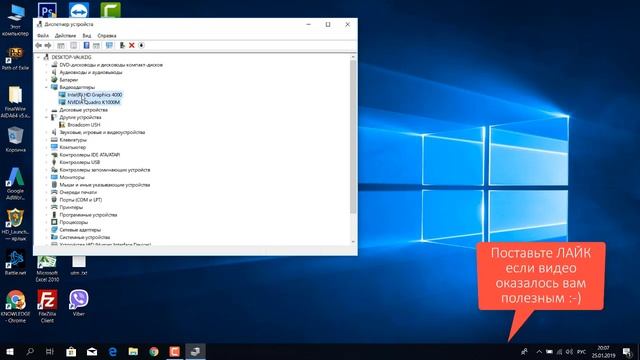The image size is (640, 360).
Task: Select the HD_Launch shortcut on desktop
Action: pyautogui.click(x=16, y=224)
